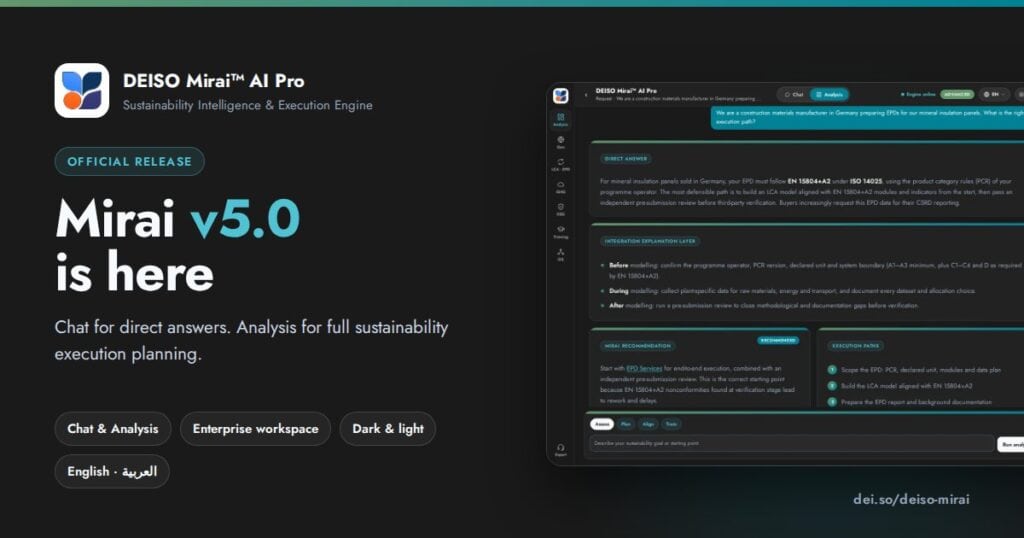
Task: Click the Dark & light feature pill
Action: click(x=388, y=429)
